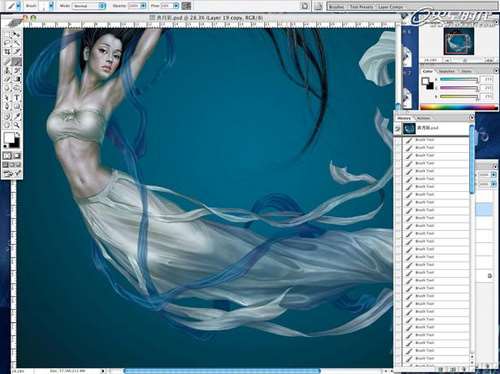Toggle Standard editing mode button
Screen dimensions: 500x374
tap(7, 156)
